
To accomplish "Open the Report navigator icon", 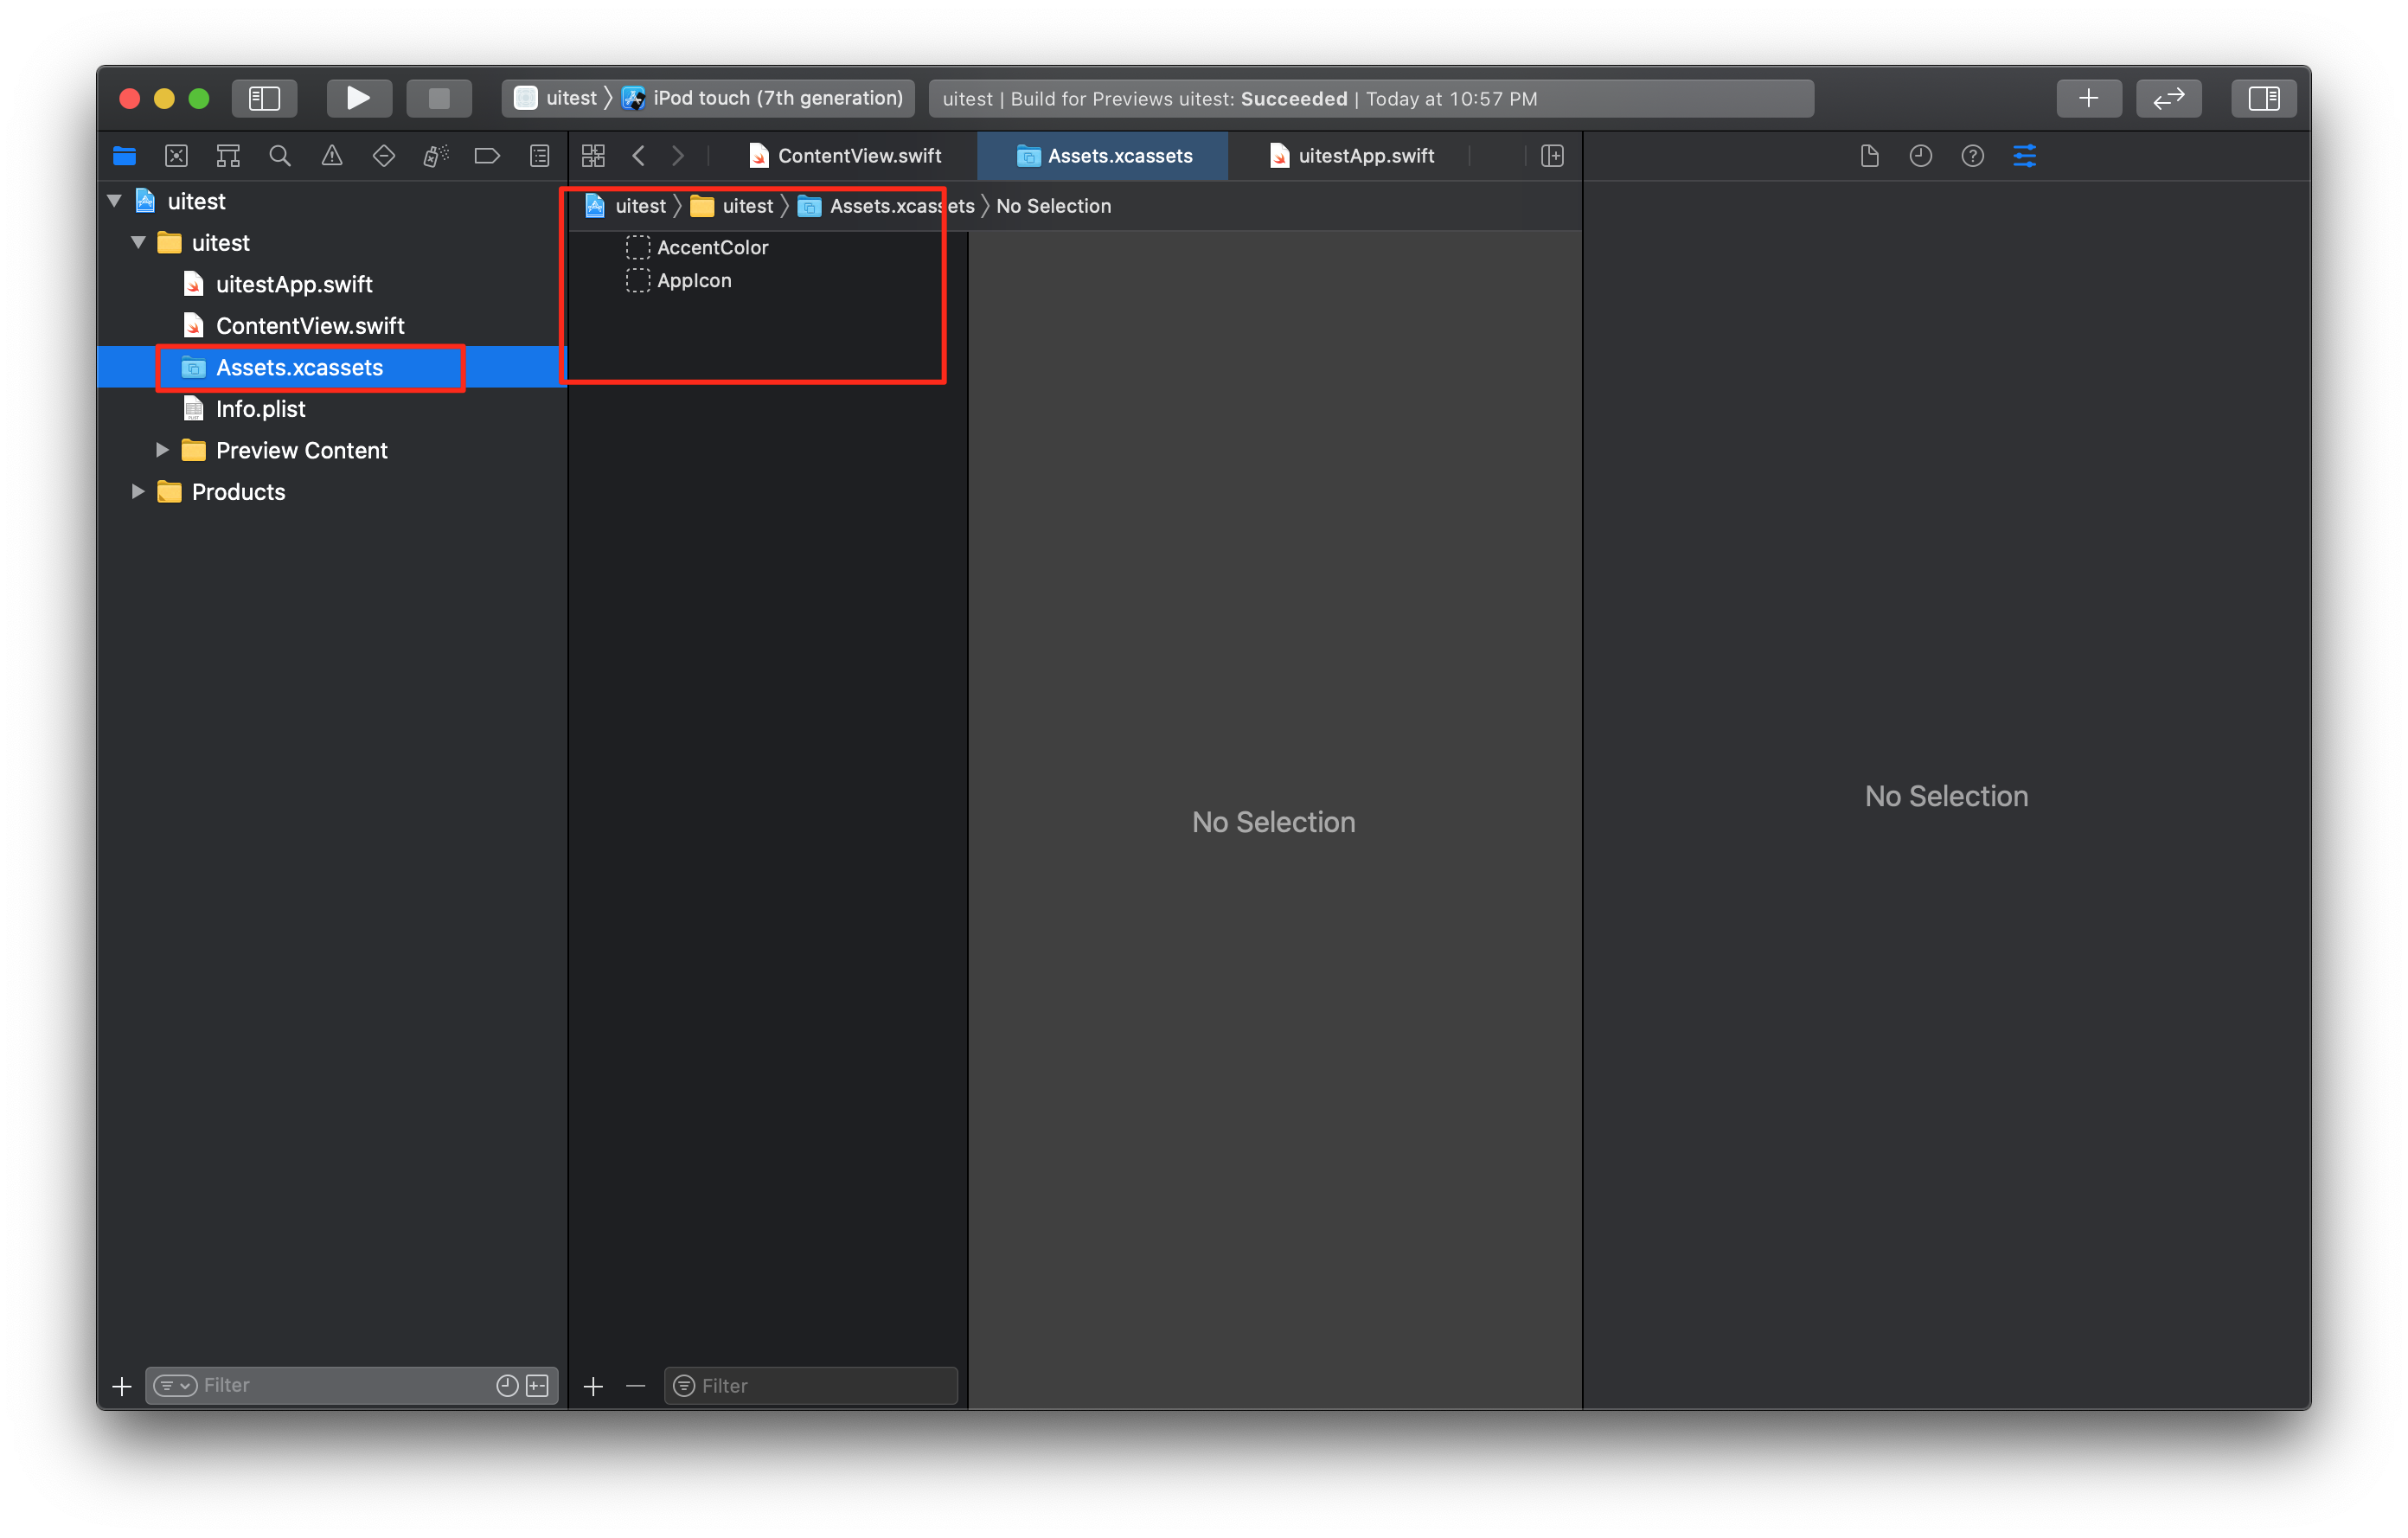I will pyautogui.click(x=539, y=156).
